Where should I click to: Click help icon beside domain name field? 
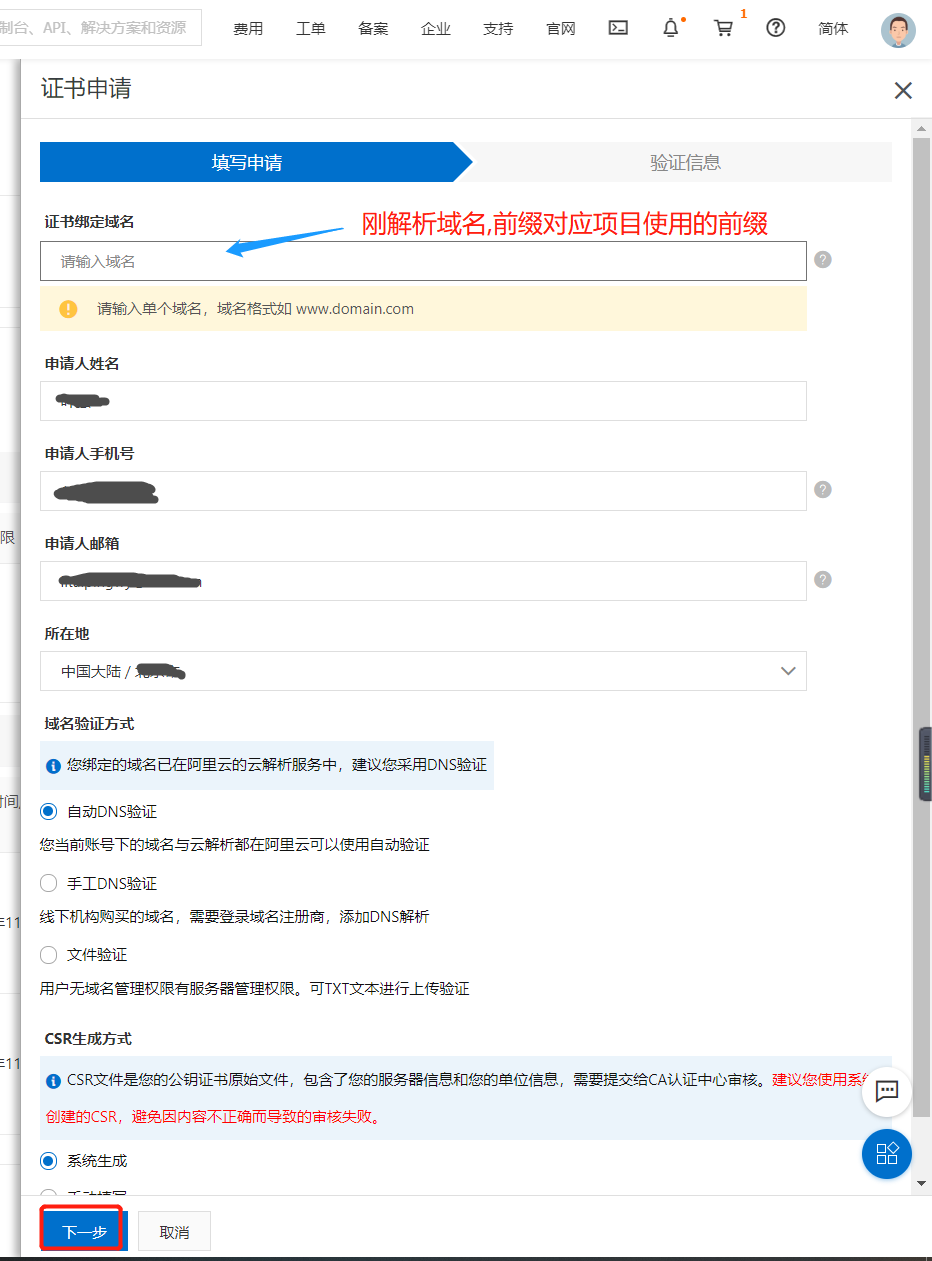823,260
